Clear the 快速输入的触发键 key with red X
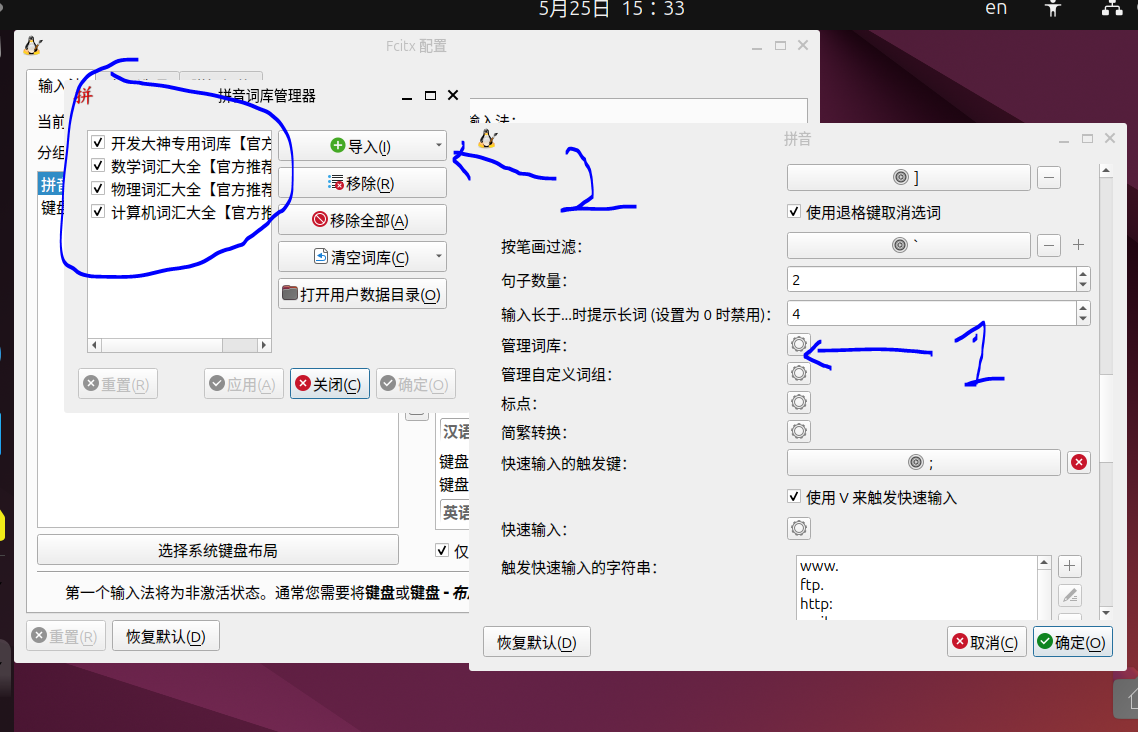This screenshot has width=1138, height=732. (x=1078, y=462)
